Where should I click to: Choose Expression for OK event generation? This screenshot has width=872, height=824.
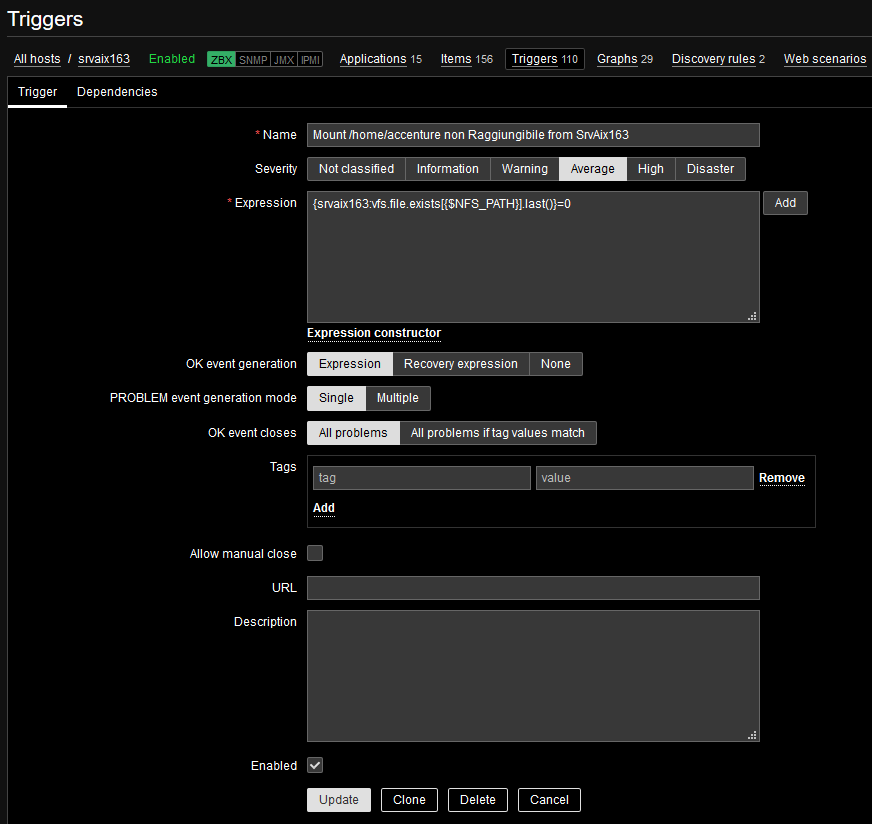pos(350,364)
